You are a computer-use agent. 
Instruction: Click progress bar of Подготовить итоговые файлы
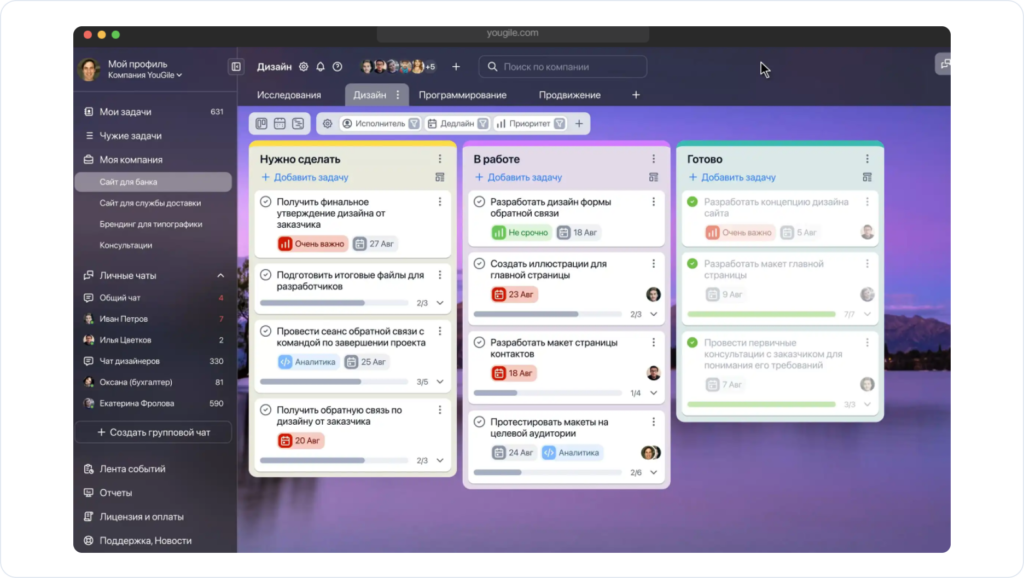pos(334,303)
